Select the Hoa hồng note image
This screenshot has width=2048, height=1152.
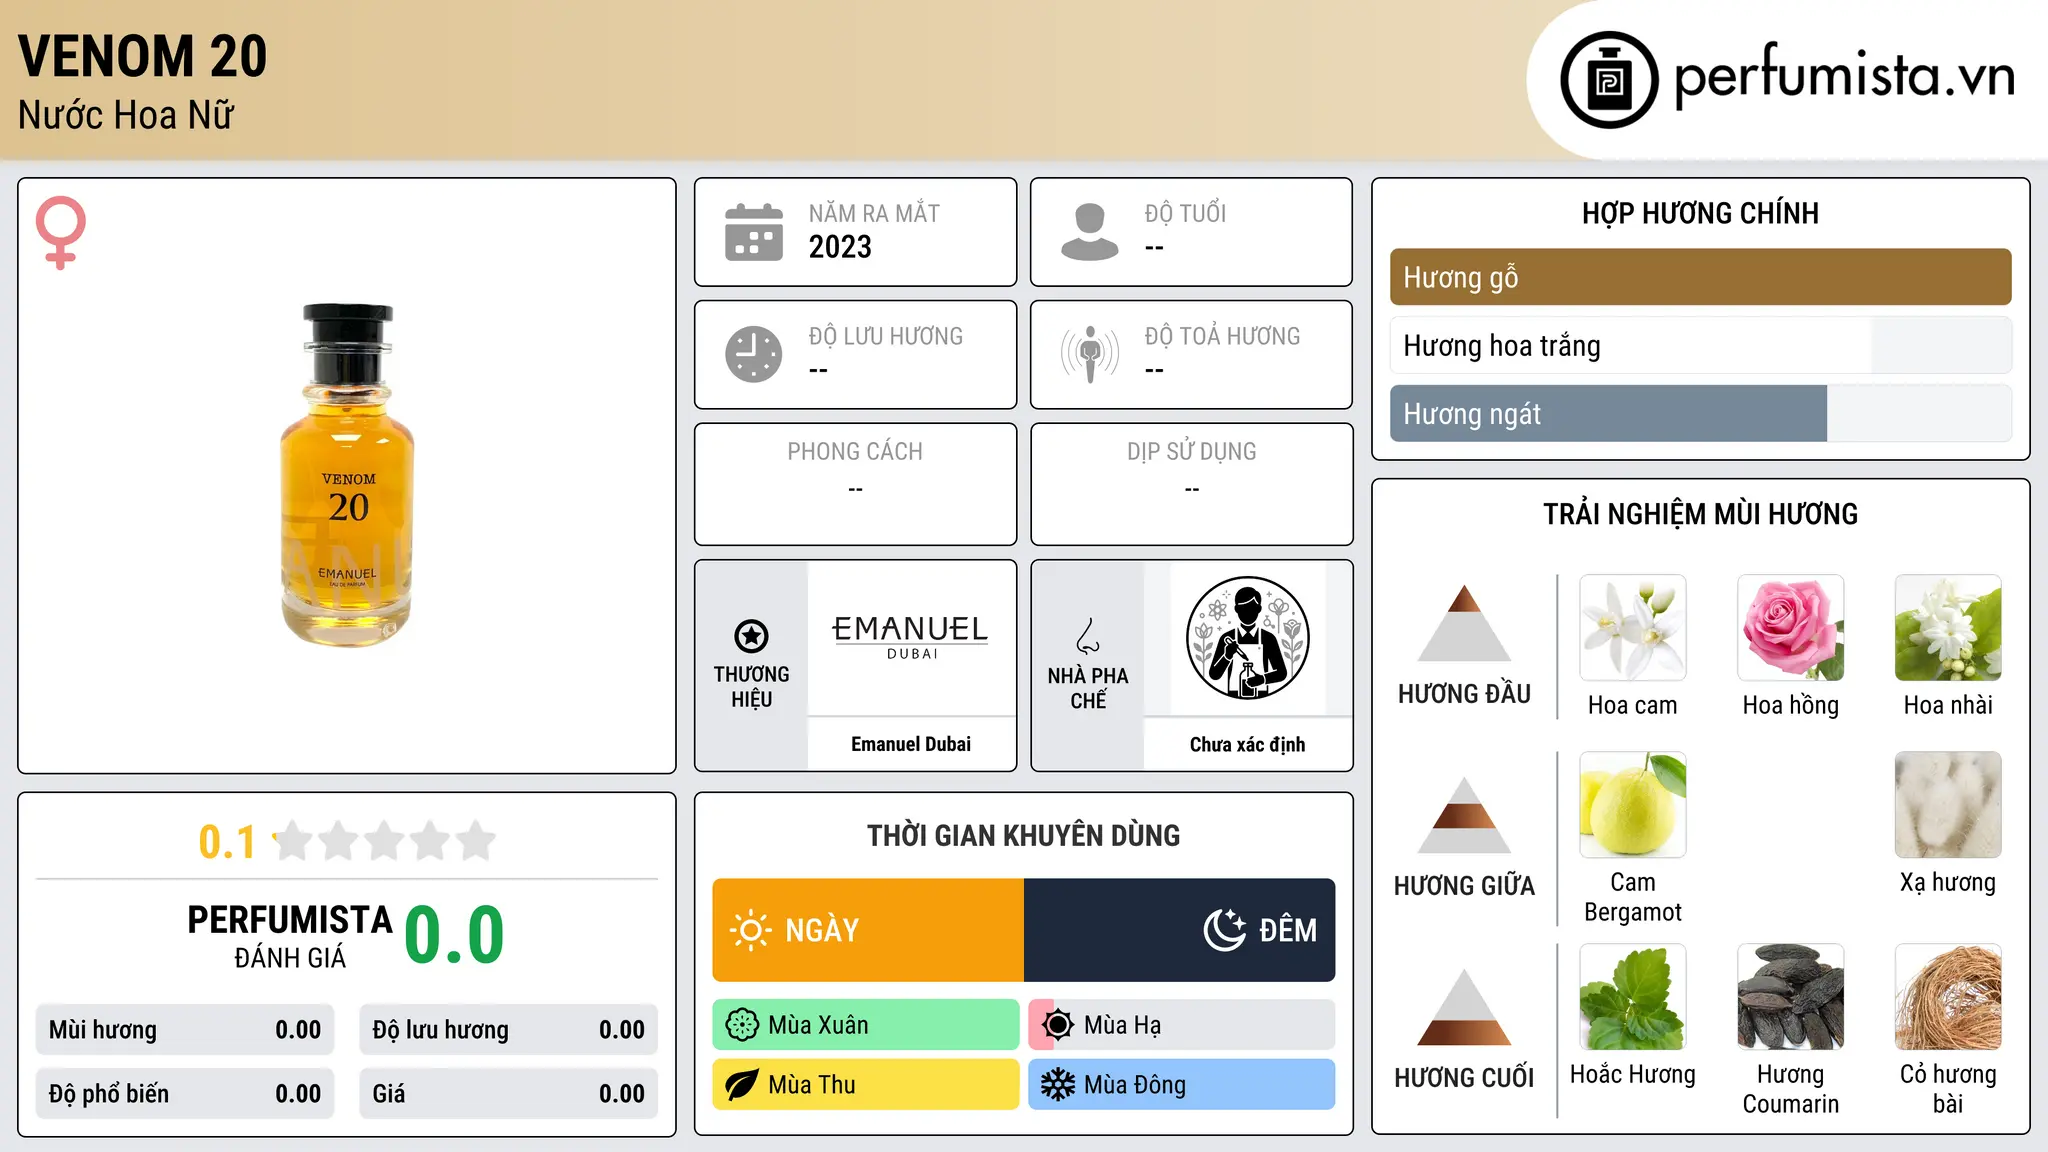[1791, 628]
